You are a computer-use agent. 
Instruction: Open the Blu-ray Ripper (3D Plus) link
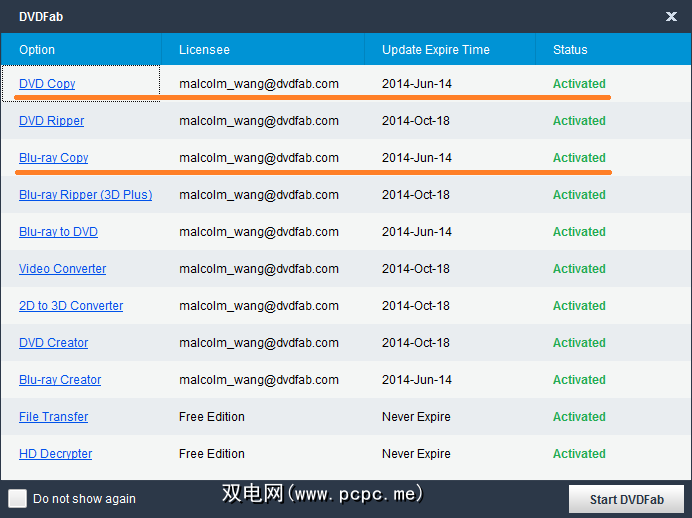86,195
